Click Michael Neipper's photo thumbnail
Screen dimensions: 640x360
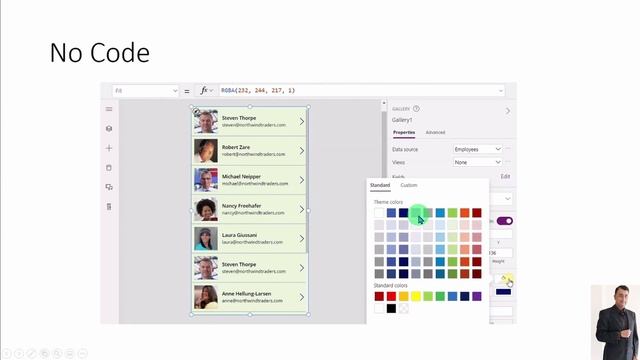coord(206,180)
